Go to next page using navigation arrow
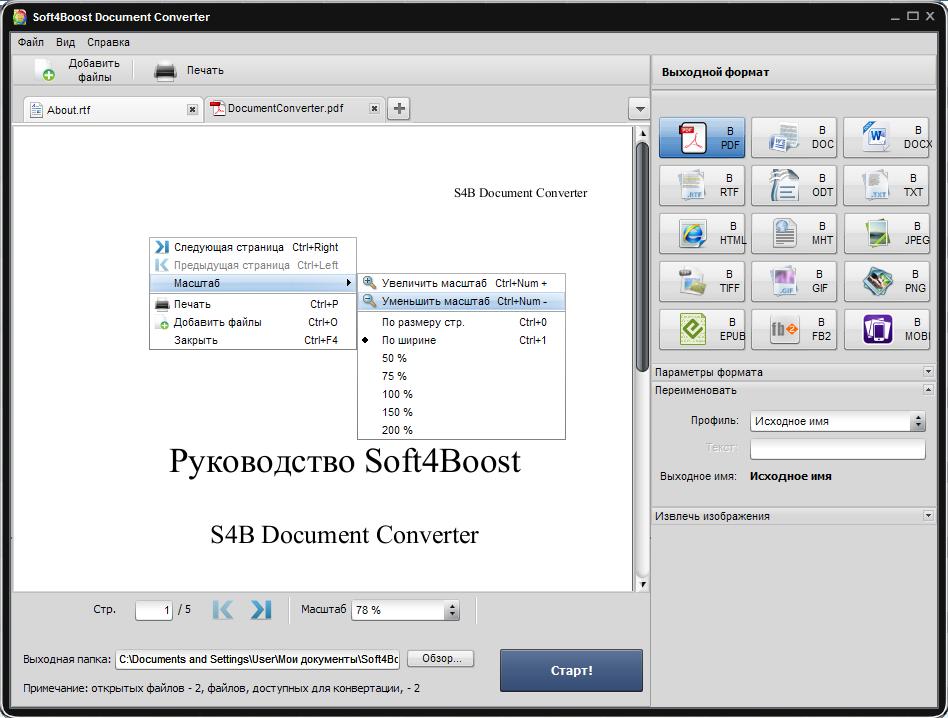This screenshot has width=948, height=718. [261, 610]
